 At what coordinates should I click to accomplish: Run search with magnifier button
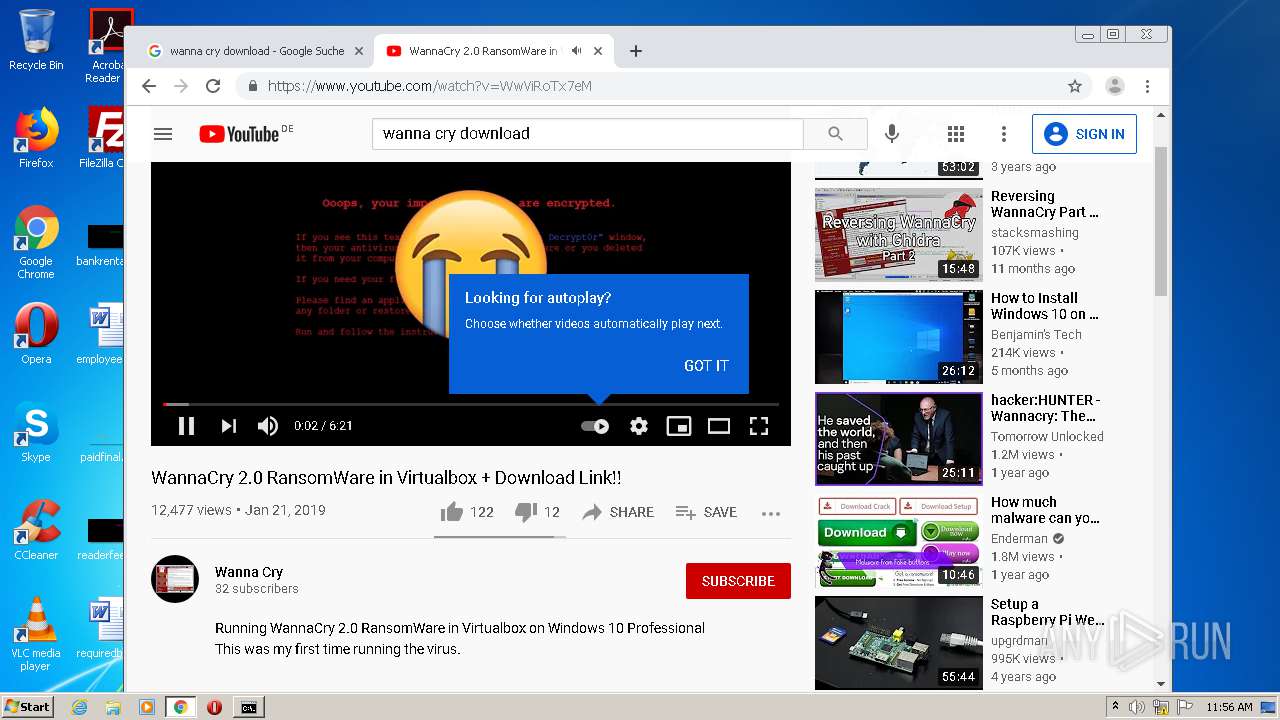(836, 134)
